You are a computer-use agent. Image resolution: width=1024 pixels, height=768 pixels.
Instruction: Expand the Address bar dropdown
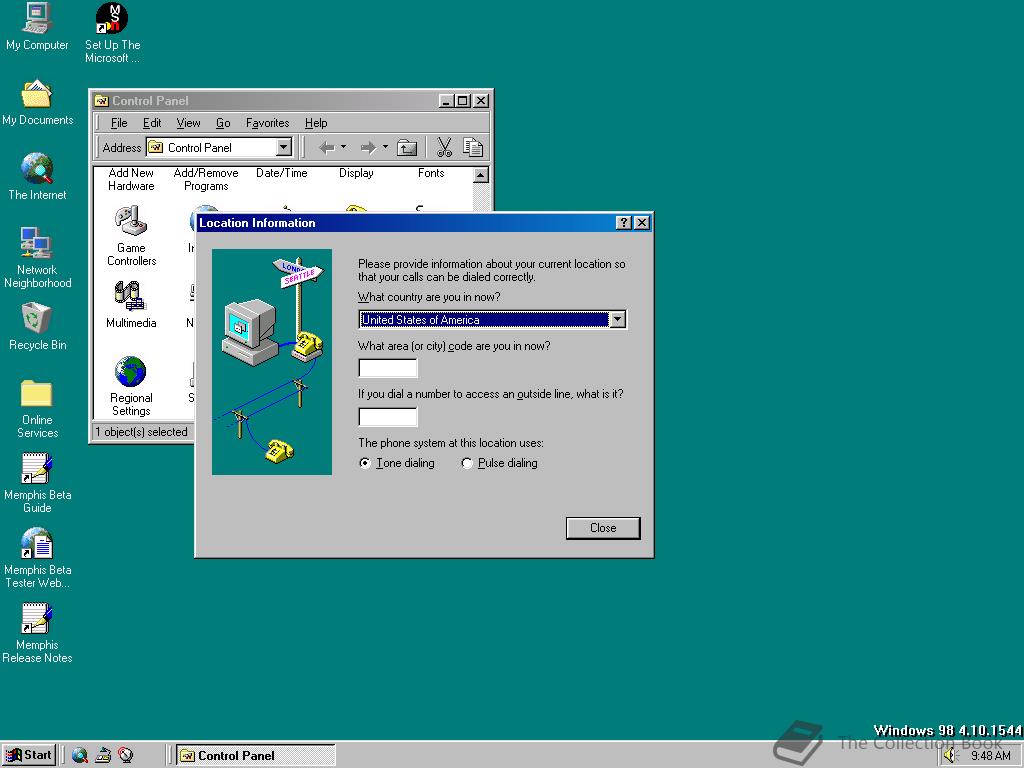(283, 148)
